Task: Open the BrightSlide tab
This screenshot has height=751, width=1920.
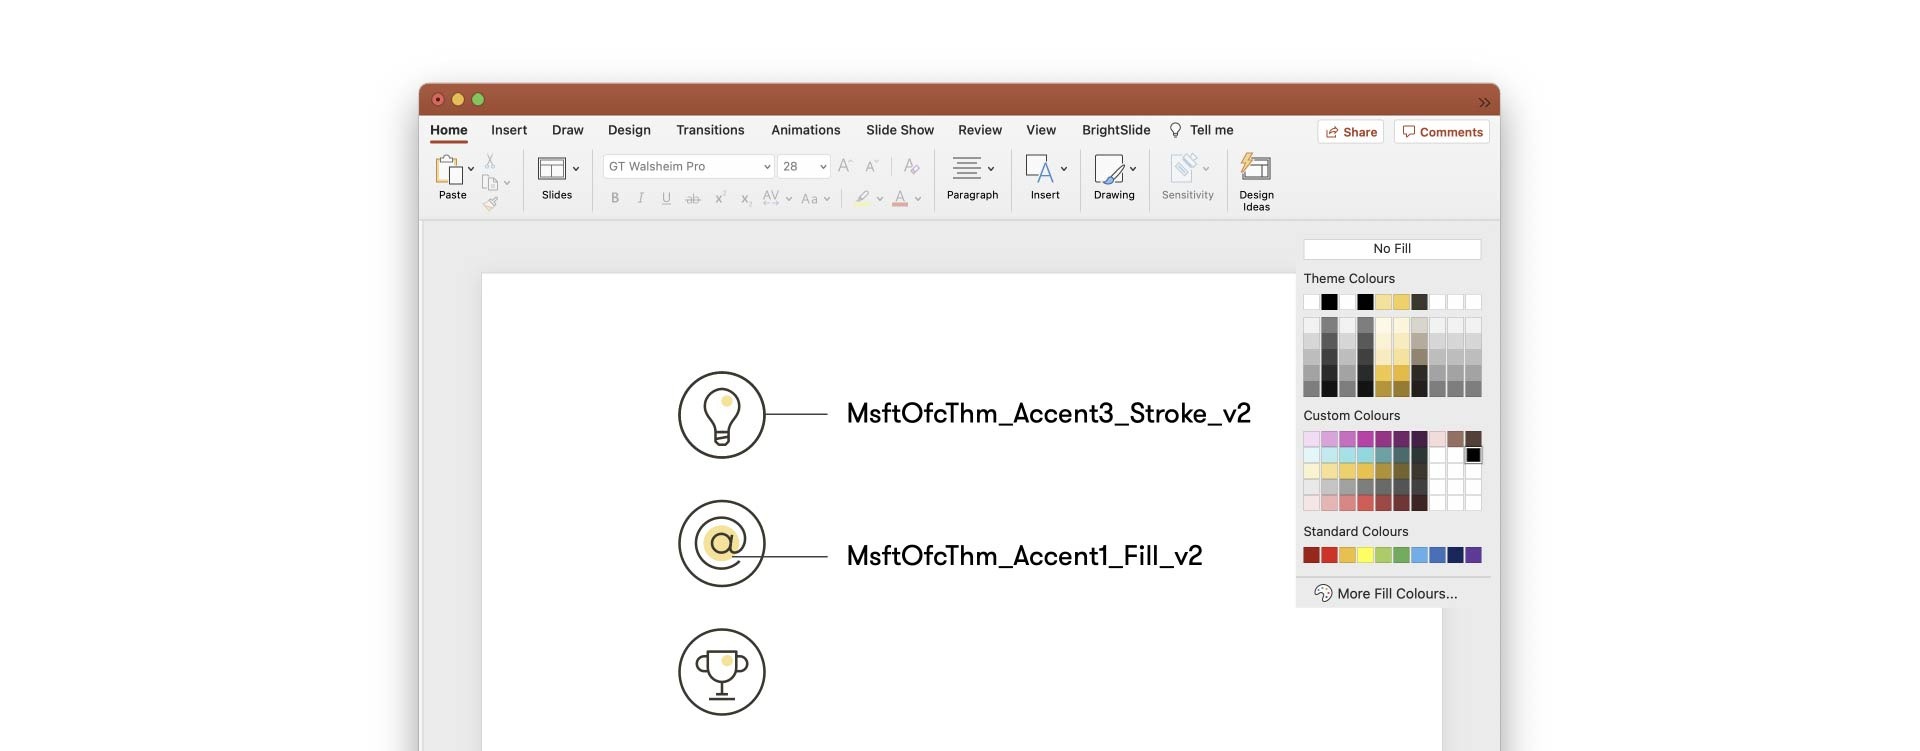Action: tap(1116, 130)
